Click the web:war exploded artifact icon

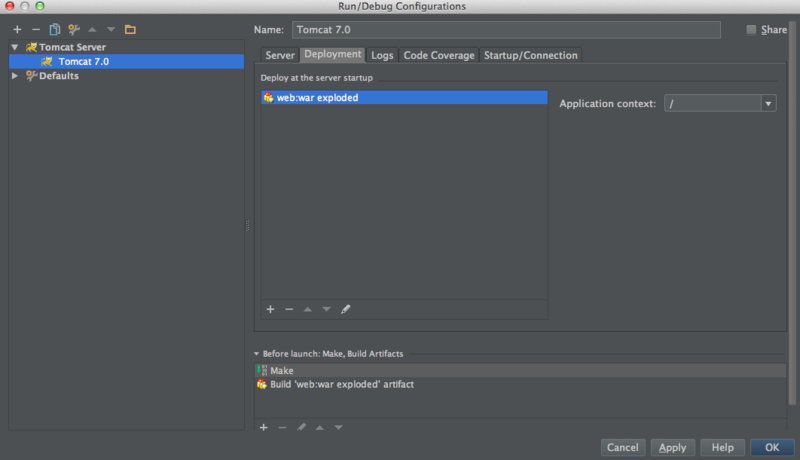click(x=268, y=97)
